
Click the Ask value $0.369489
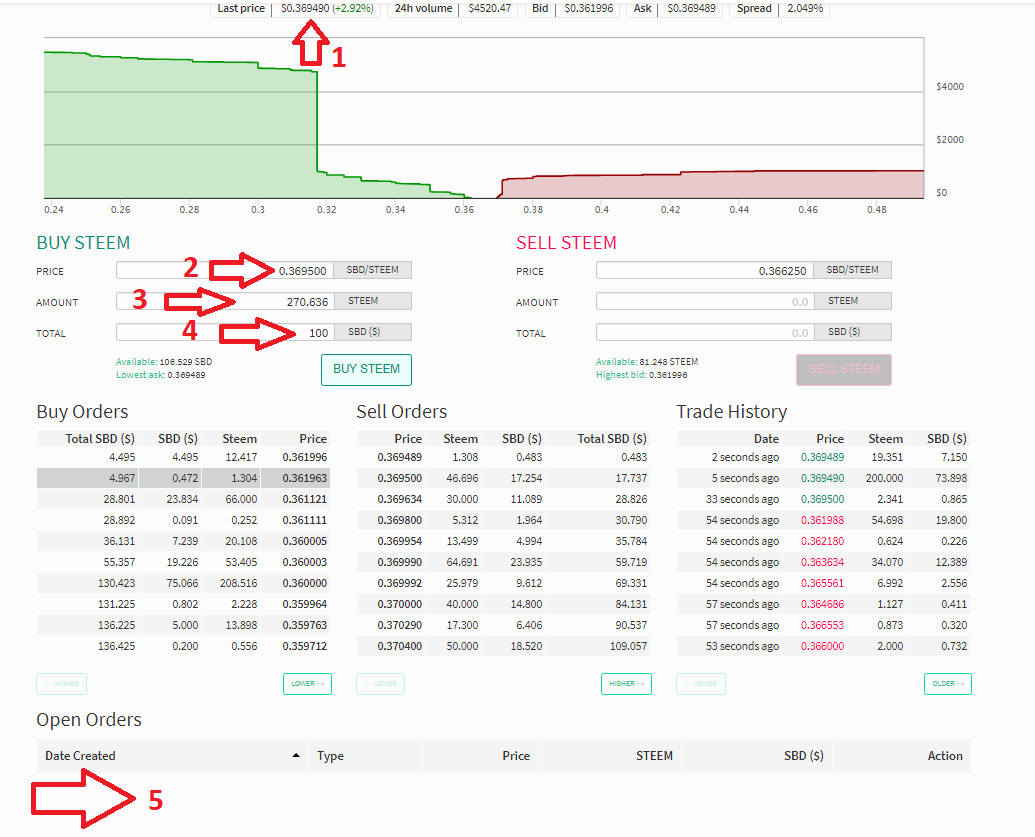[691, 8]
